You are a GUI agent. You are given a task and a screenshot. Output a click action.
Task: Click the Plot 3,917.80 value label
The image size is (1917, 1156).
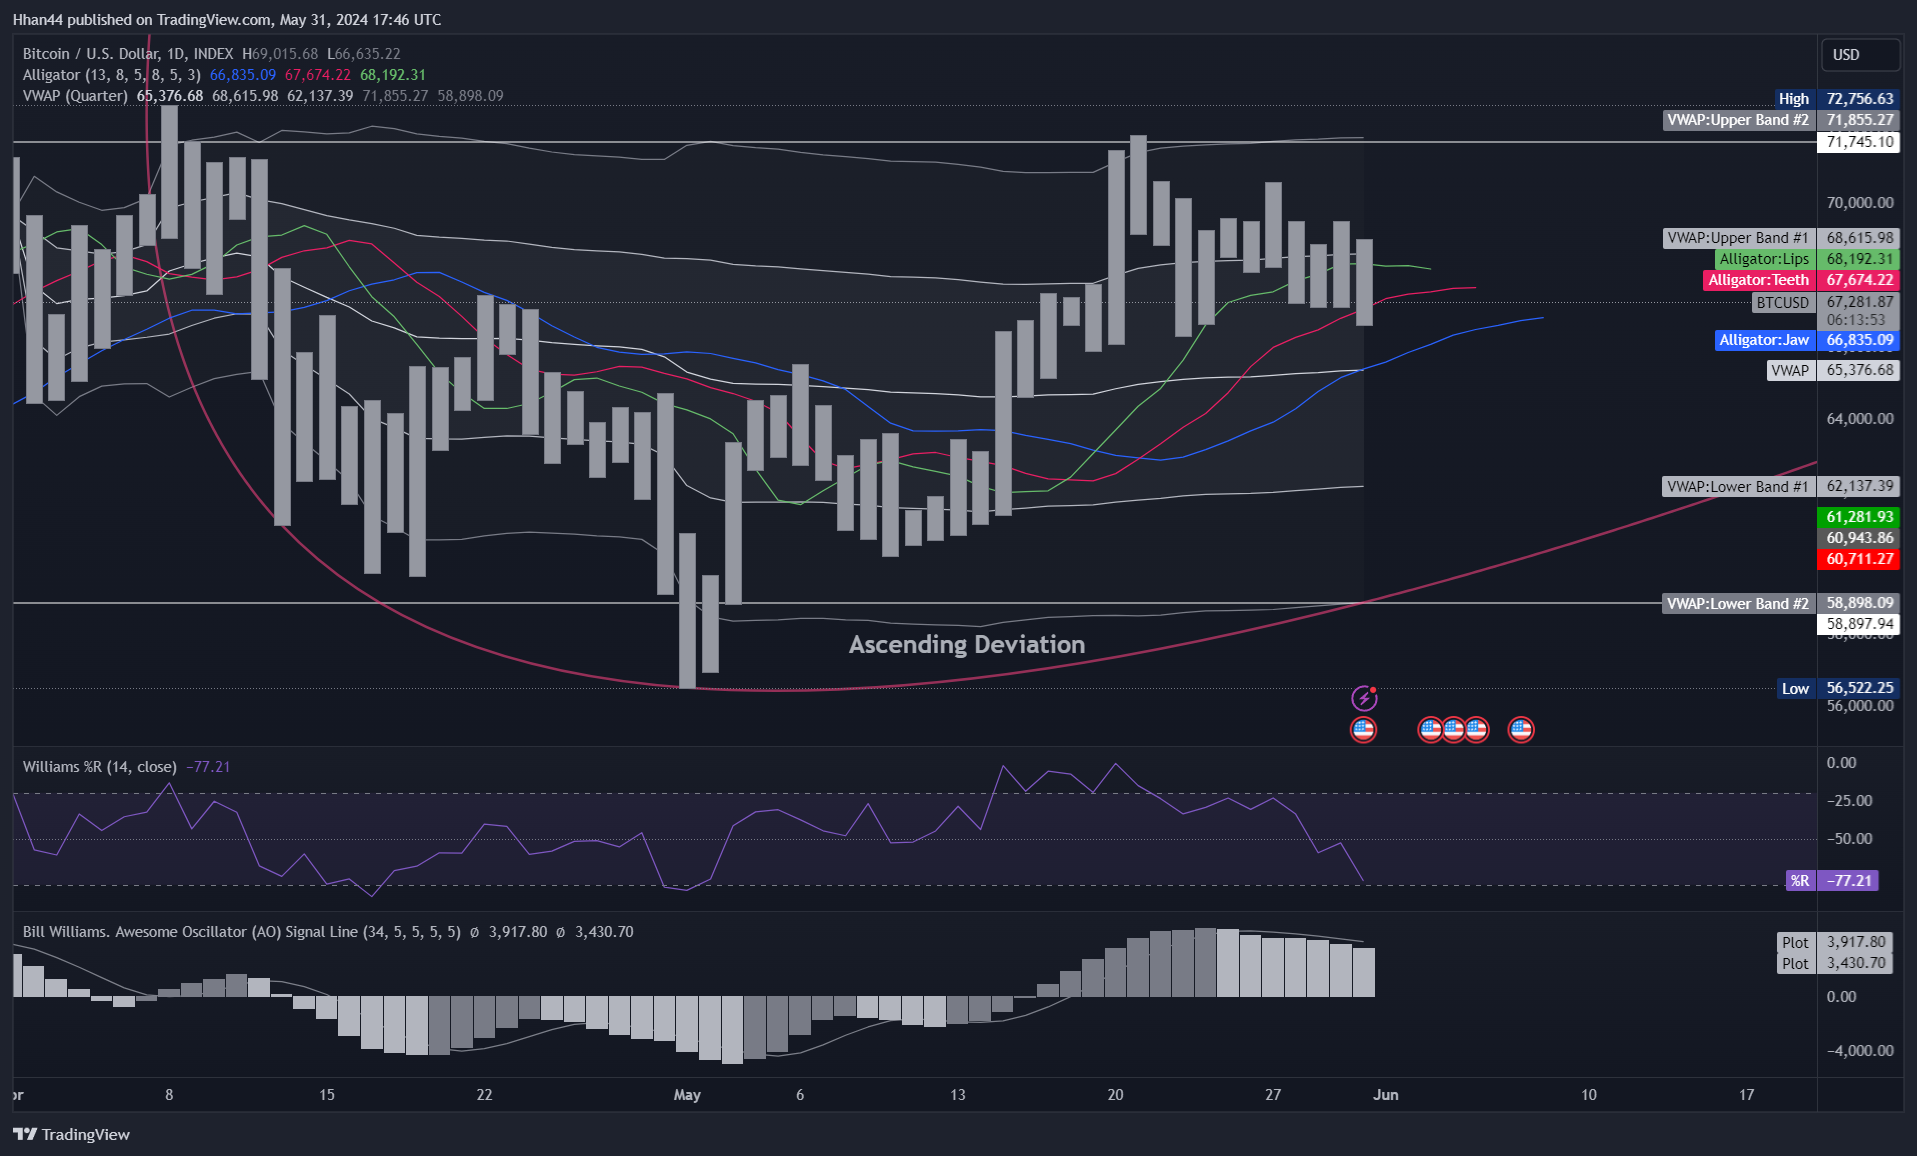click(1834, 942)
